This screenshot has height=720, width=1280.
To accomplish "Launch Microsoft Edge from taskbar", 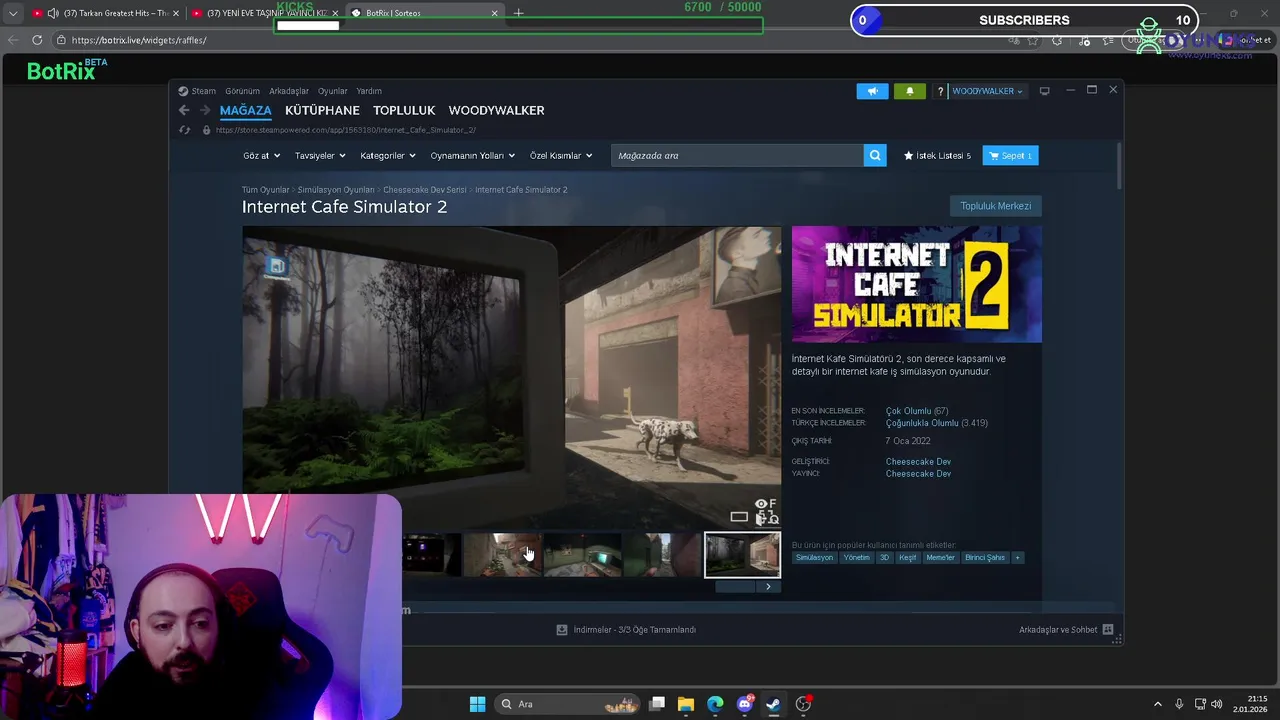I will coord(715,704).
